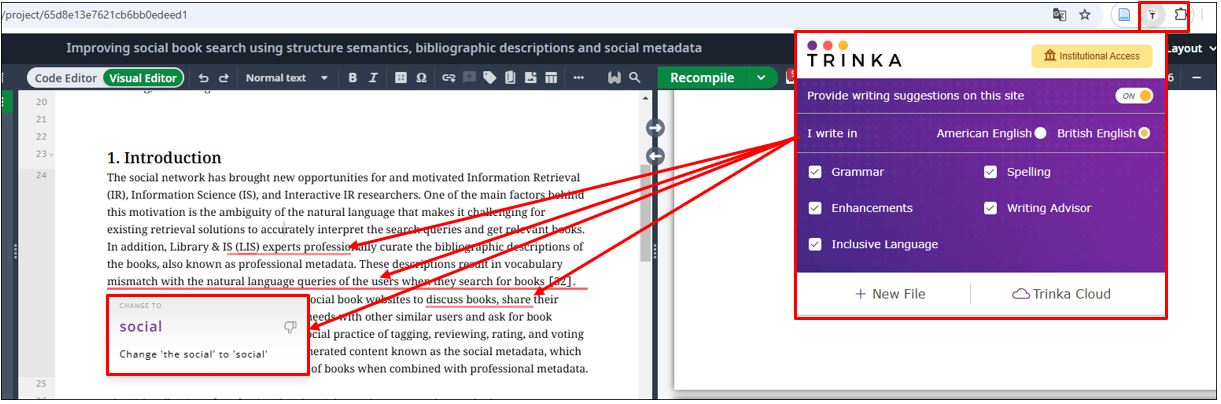Apply bold formatting with the B icon
1221x404 pixels.
[353, 78]
